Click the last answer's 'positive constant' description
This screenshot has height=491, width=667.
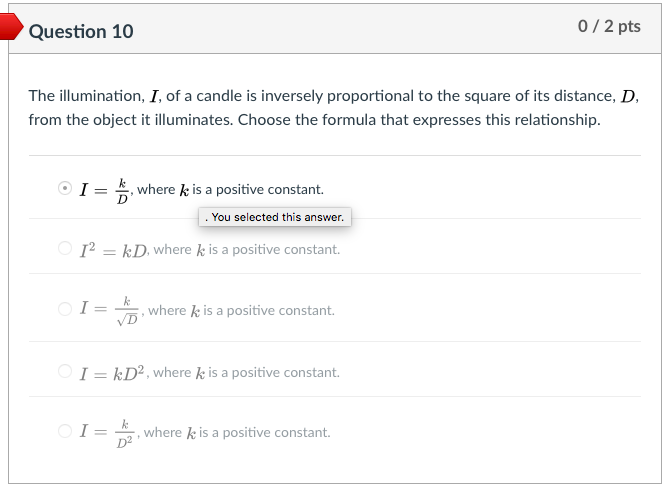pos(238,432)
